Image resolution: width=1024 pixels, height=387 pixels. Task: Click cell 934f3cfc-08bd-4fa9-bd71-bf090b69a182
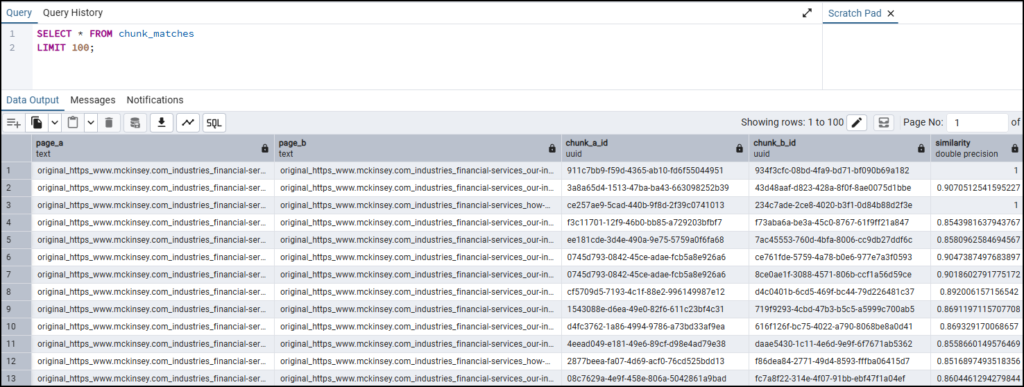click(839, 170)
